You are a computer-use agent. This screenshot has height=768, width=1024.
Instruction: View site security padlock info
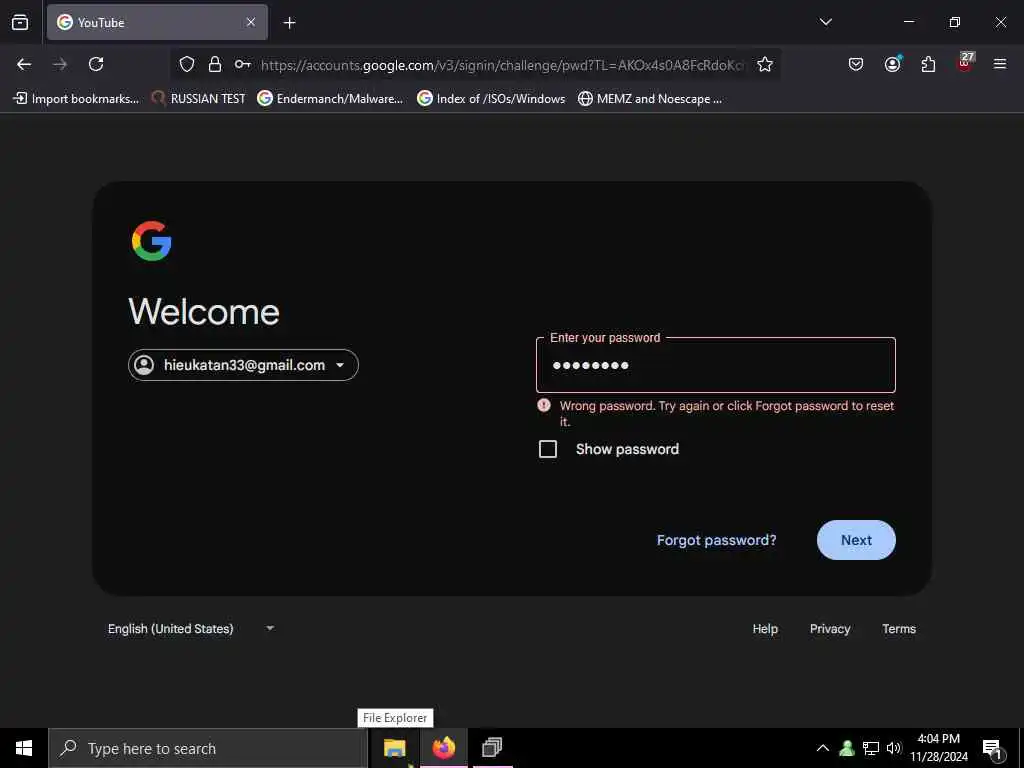click(x=215, y=64)
